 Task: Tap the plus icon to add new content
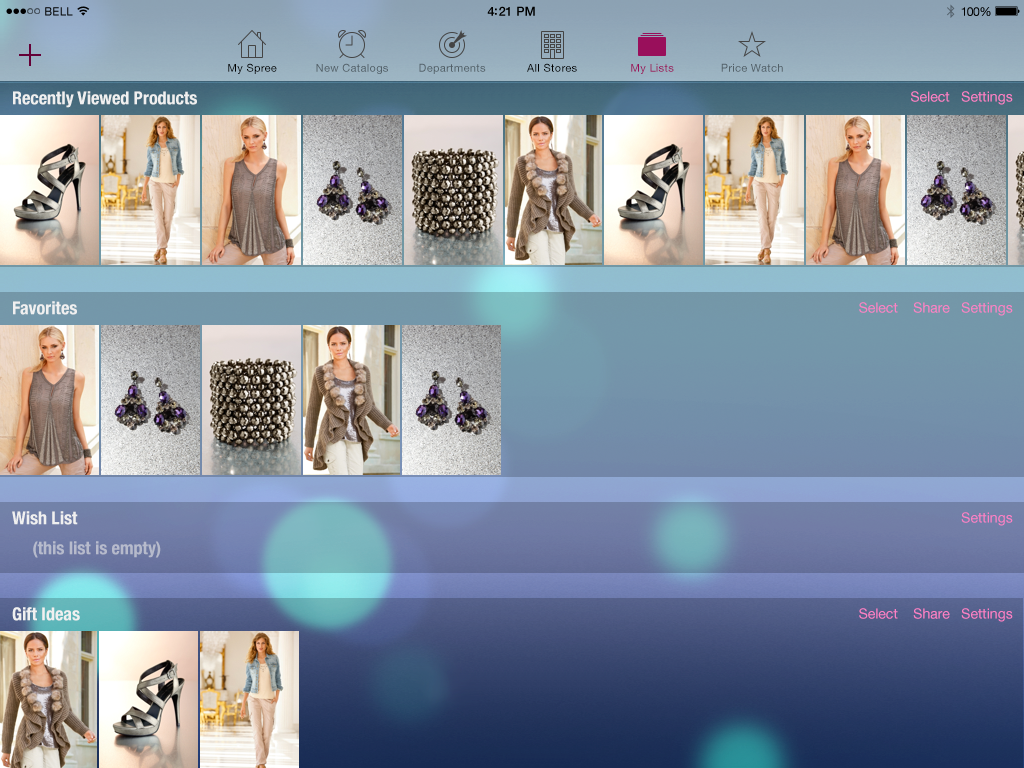click(x=30, y=55)
